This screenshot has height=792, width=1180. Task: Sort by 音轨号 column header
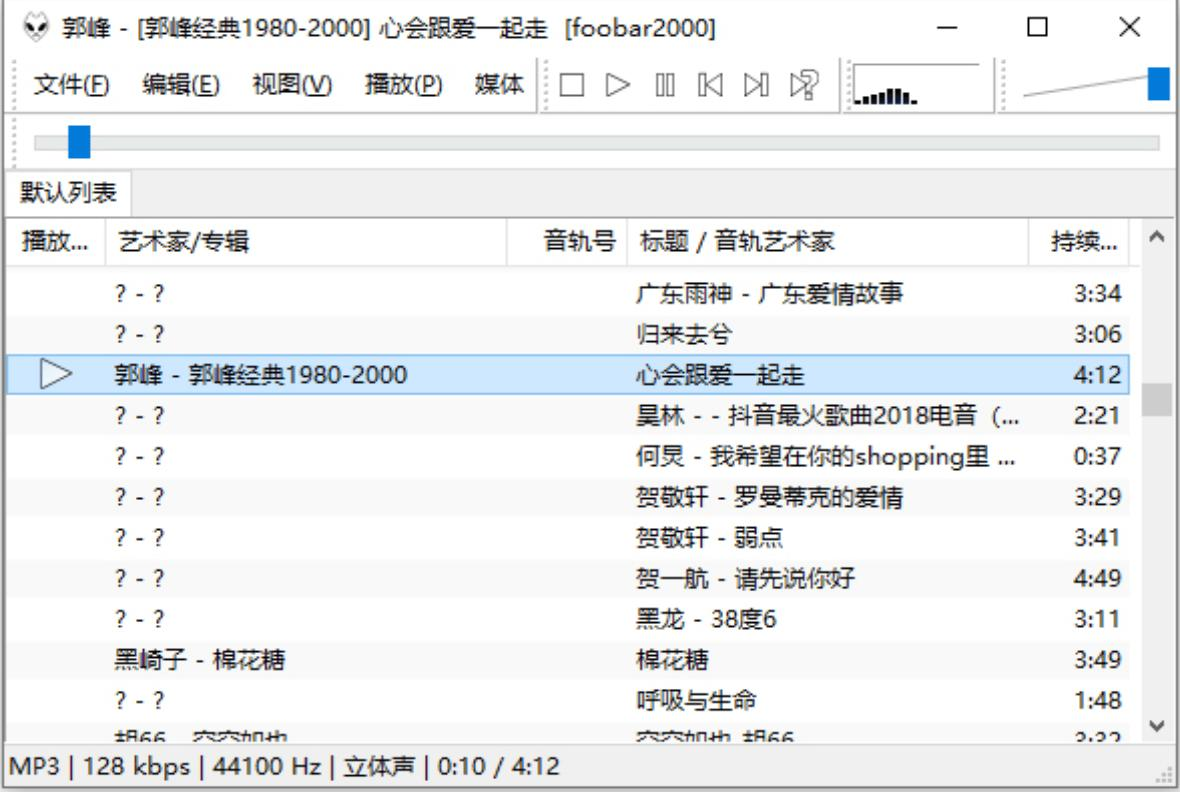click(x=567, y=242)
